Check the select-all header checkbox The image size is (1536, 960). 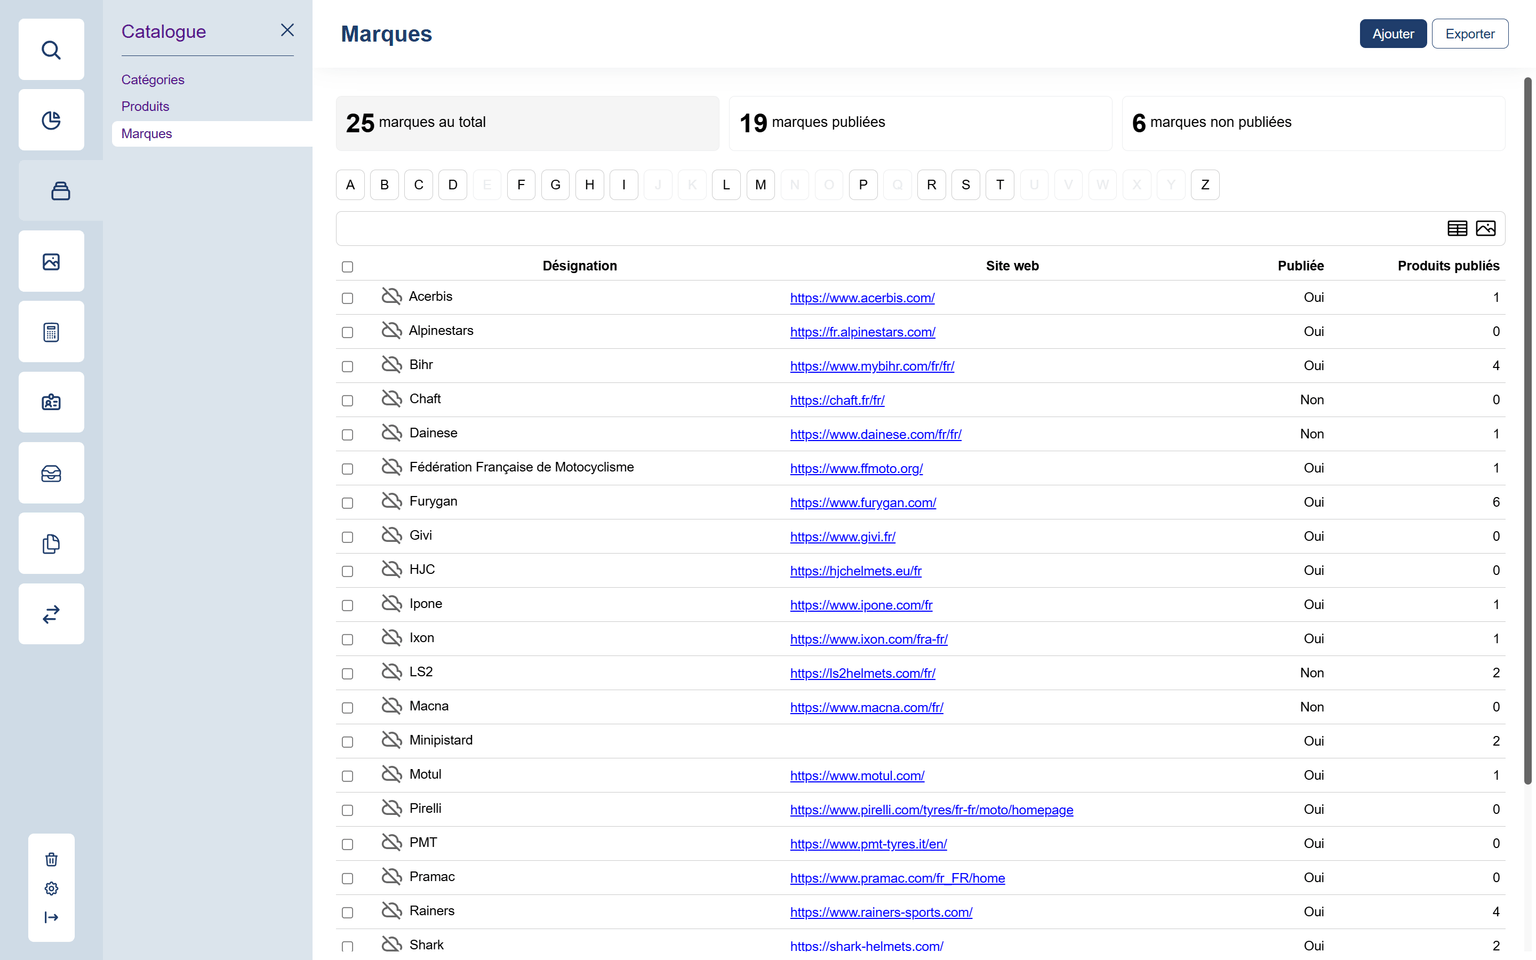347,267
